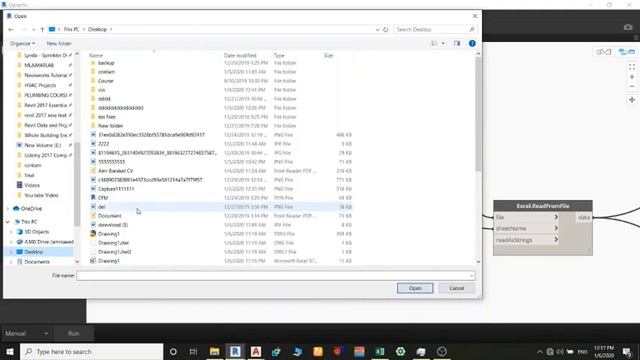This screenshot has height=360, width=640.
Task: Open recent locations dropdown arrow
Action: 33,29
